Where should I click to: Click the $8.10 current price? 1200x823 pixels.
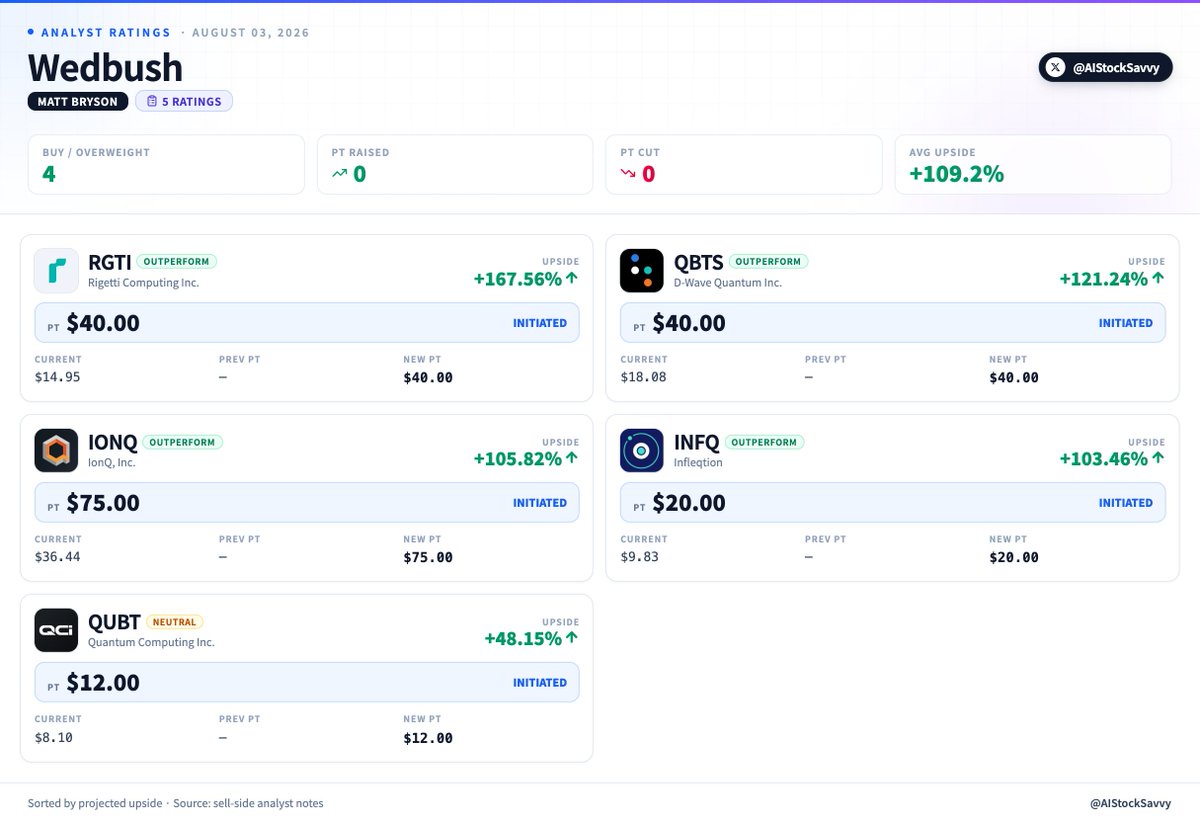(54, 738)
